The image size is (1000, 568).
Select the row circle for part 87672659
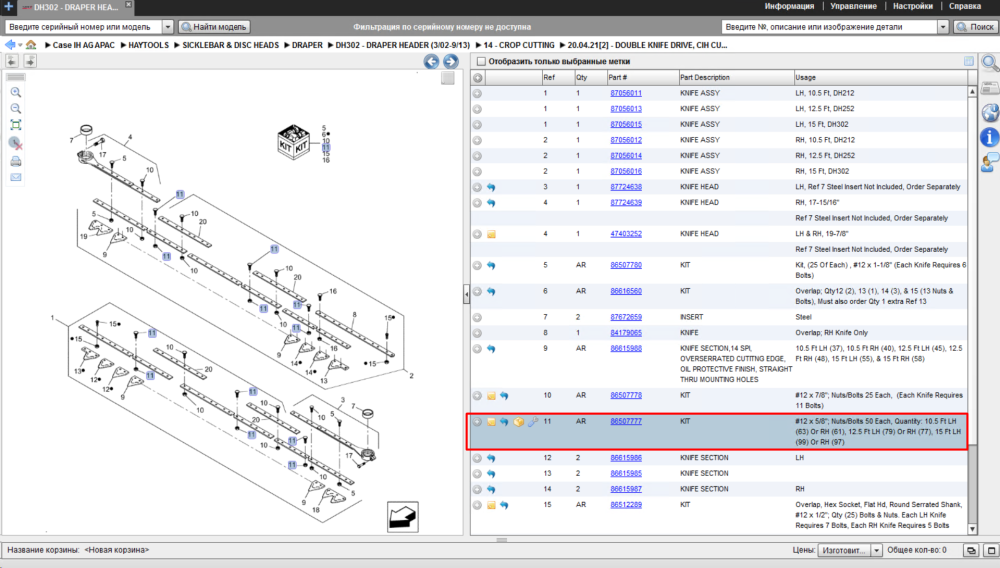477,317
